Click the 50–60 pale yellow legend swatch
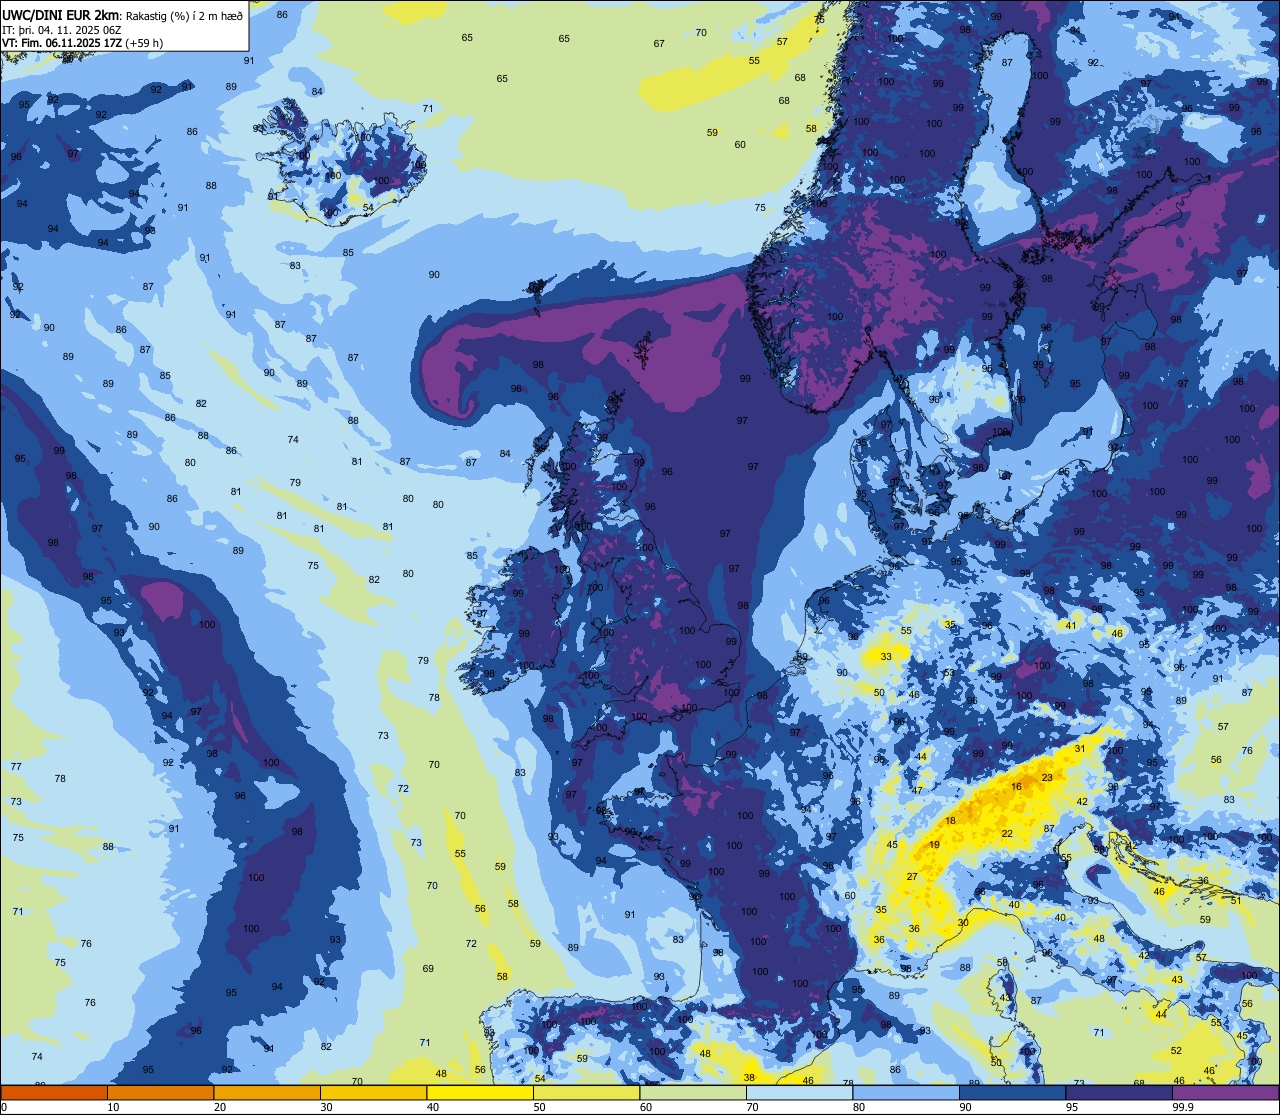This screenshot has height=1115, width=1280. click(x=586, y=1092)
